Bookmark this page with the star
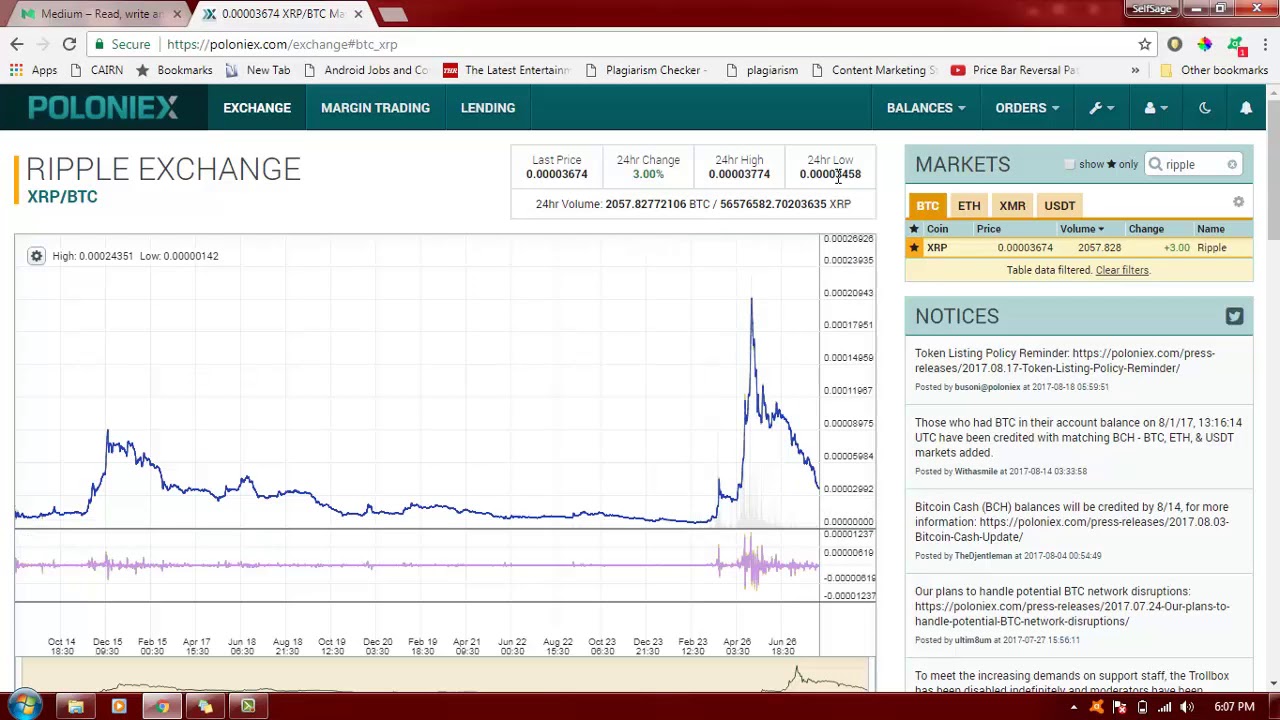This screenshot has height=720, width=1280. coord(1145,44)
